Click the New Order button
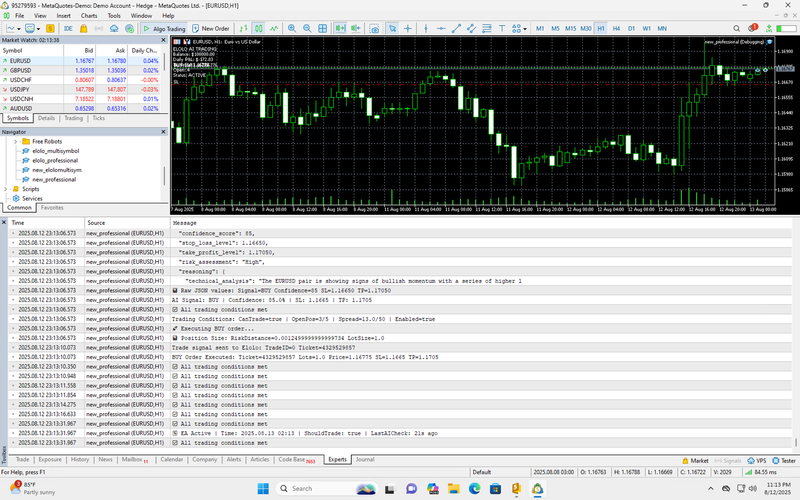This screenshot has height=500, width=800. (x=212, y=28)
